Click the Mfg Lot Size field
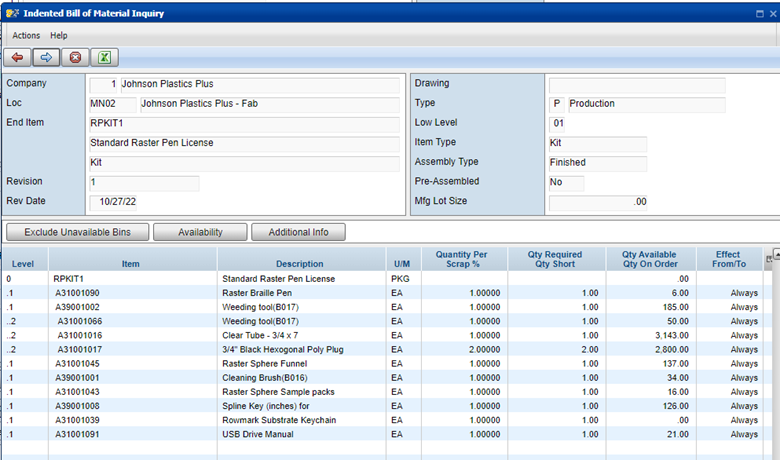The image size is (780, 460). coord(597,202)
